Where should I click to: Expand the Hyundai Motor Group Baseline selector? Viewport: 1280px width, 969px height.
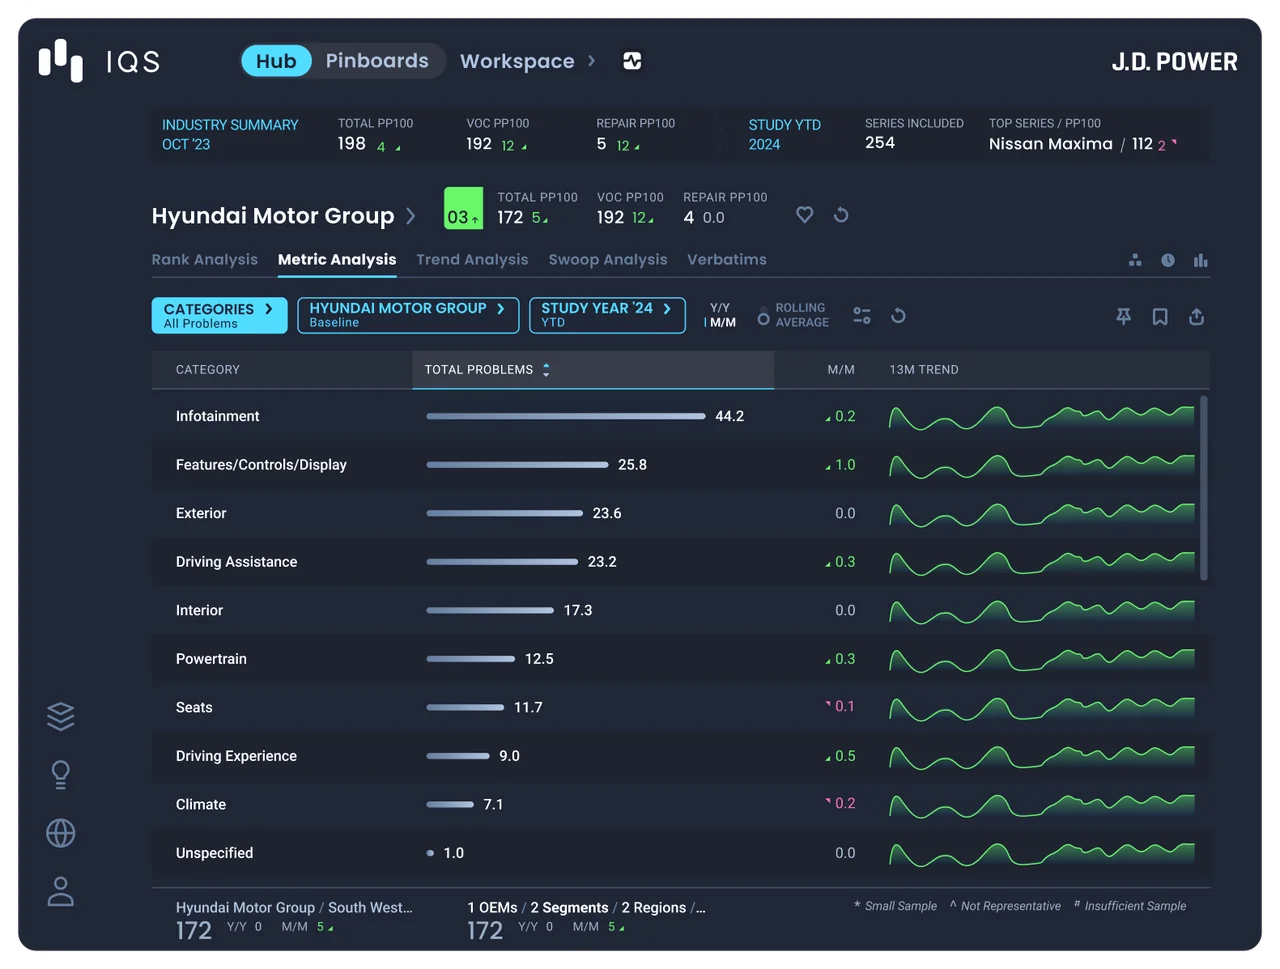(x=408, y=315)
